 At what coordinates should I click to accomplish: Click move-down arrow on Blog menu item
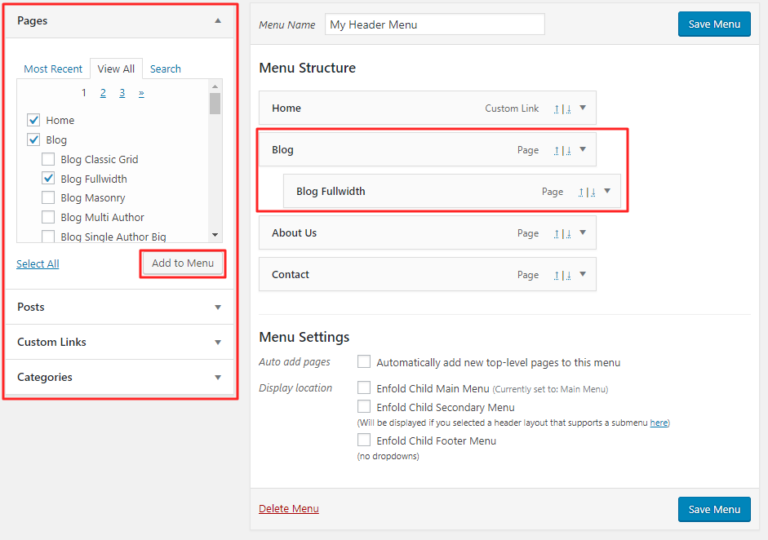(x=568, y=150)
